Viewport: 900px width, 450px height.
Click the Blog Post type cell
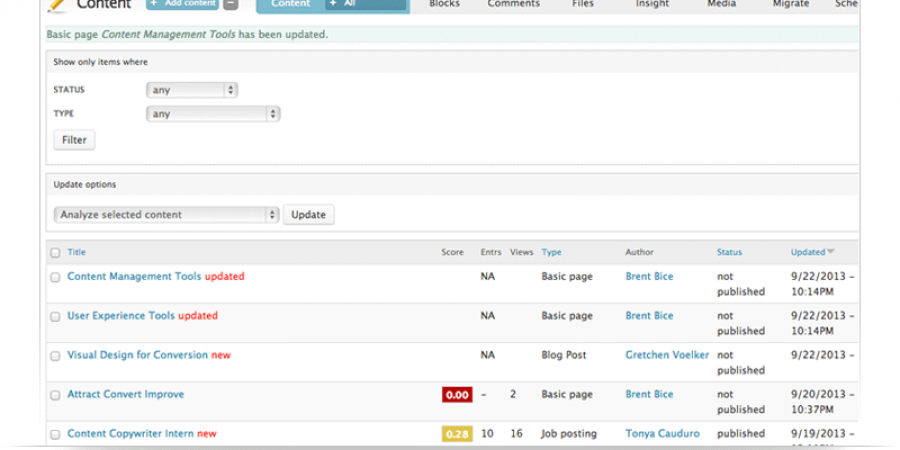point(564,355)
